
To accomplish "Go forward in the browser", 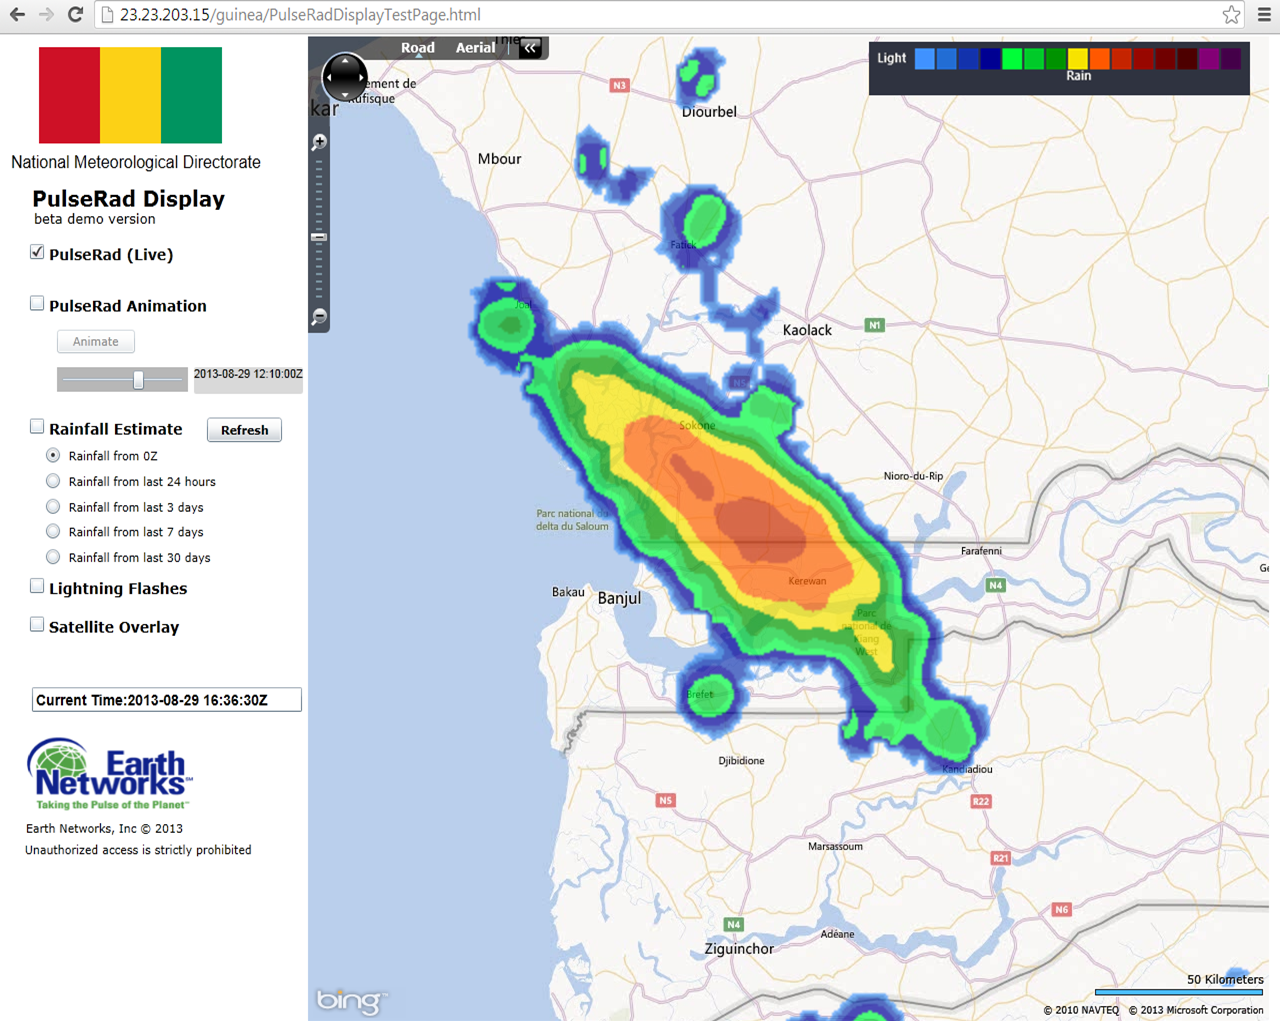I will (x=46, y=14).
